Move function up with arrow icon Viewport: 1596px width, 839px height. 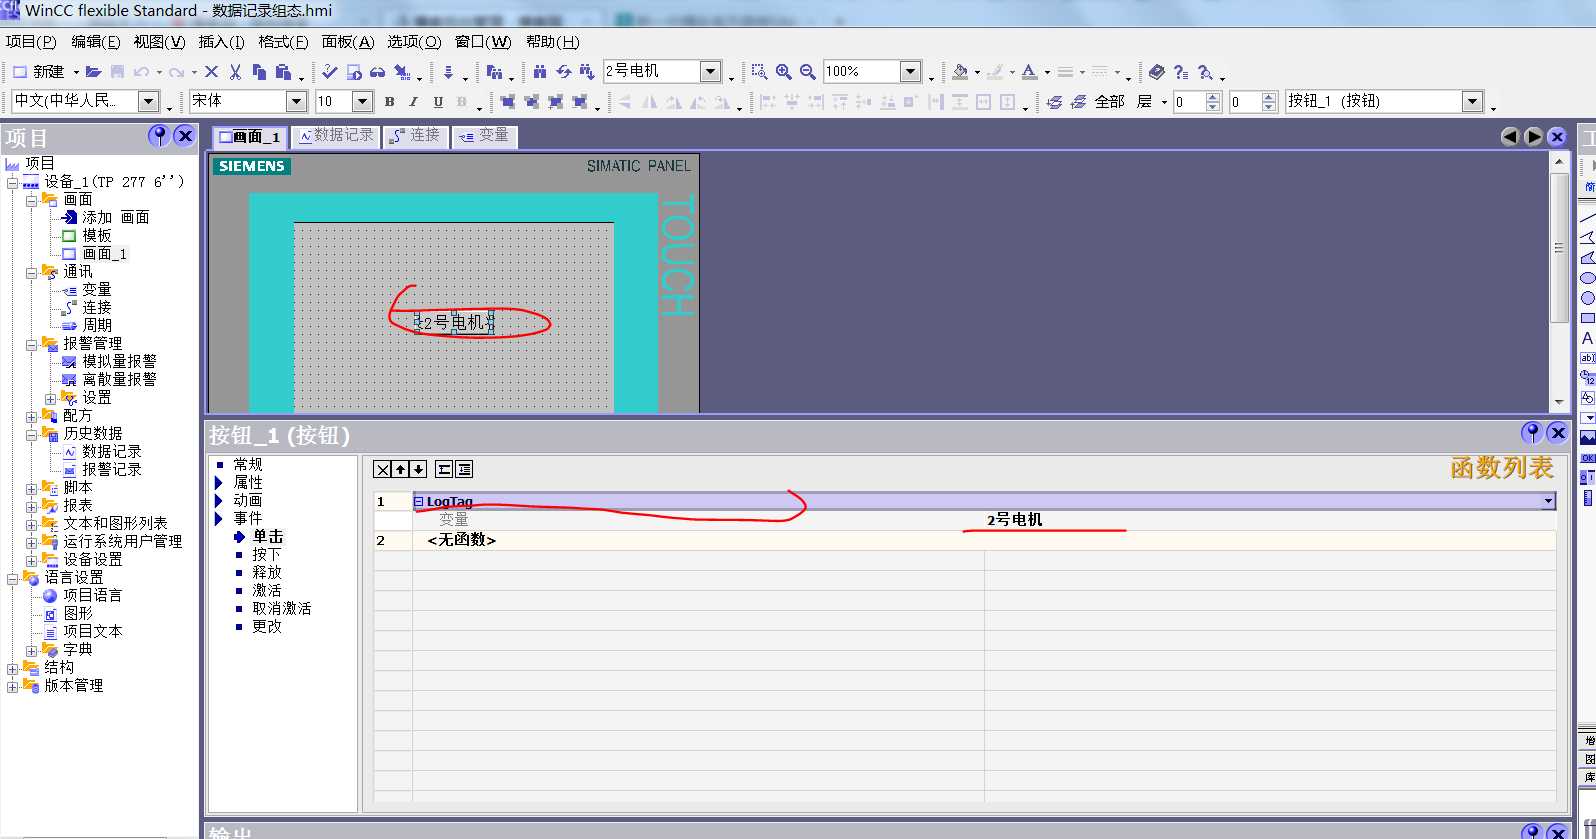tap(401, 469)
